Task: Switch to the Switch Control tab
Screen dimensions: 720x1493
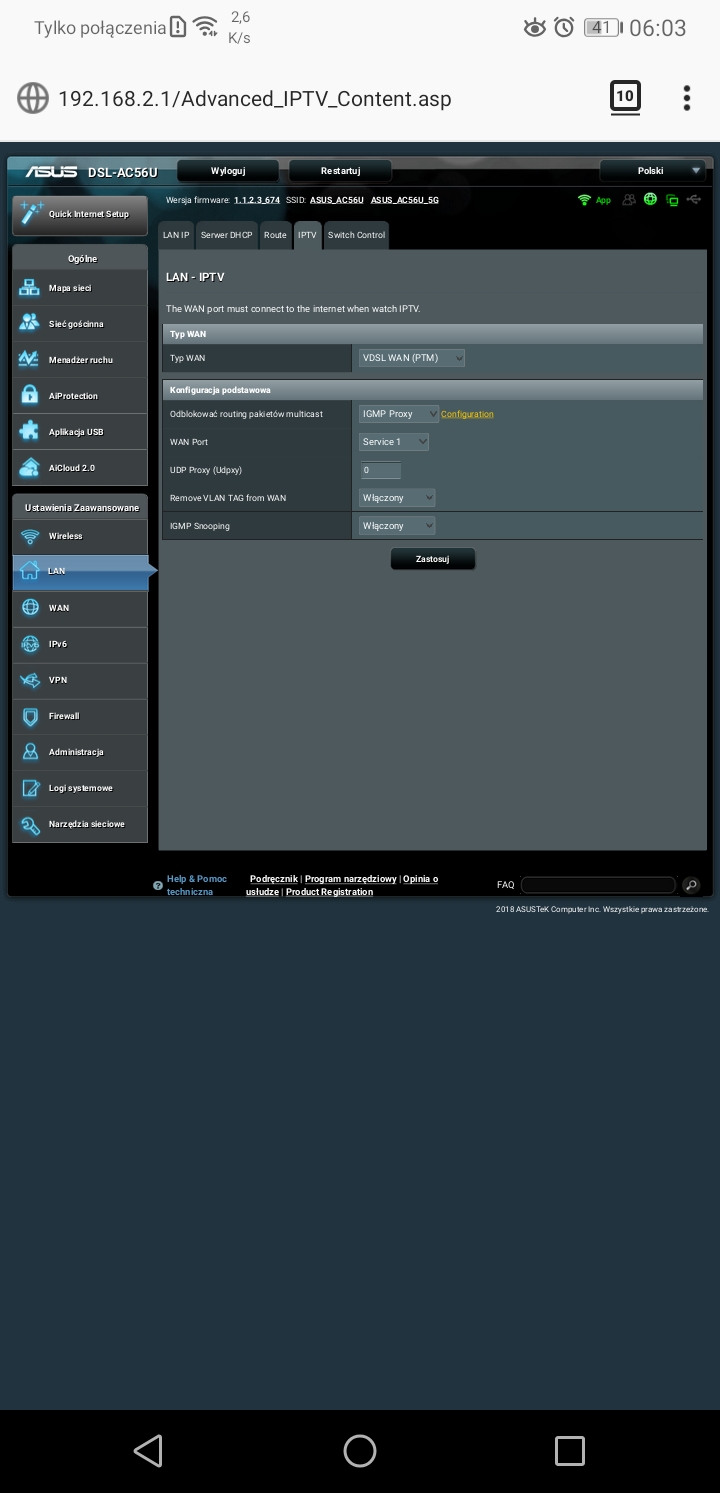Action: (x=356, y=235)
